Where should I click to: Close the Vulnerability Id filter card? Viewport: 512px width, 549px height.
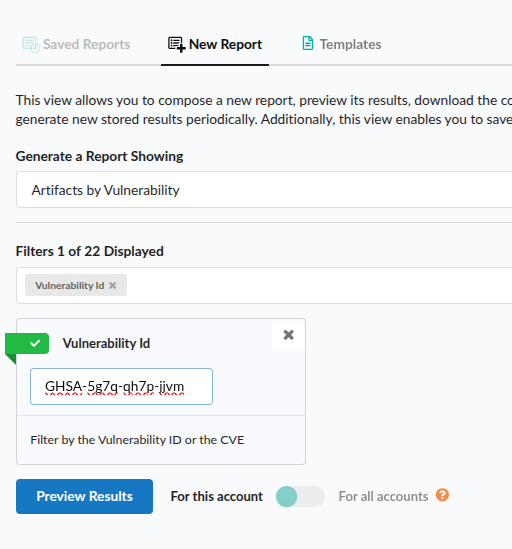point(289,335)
